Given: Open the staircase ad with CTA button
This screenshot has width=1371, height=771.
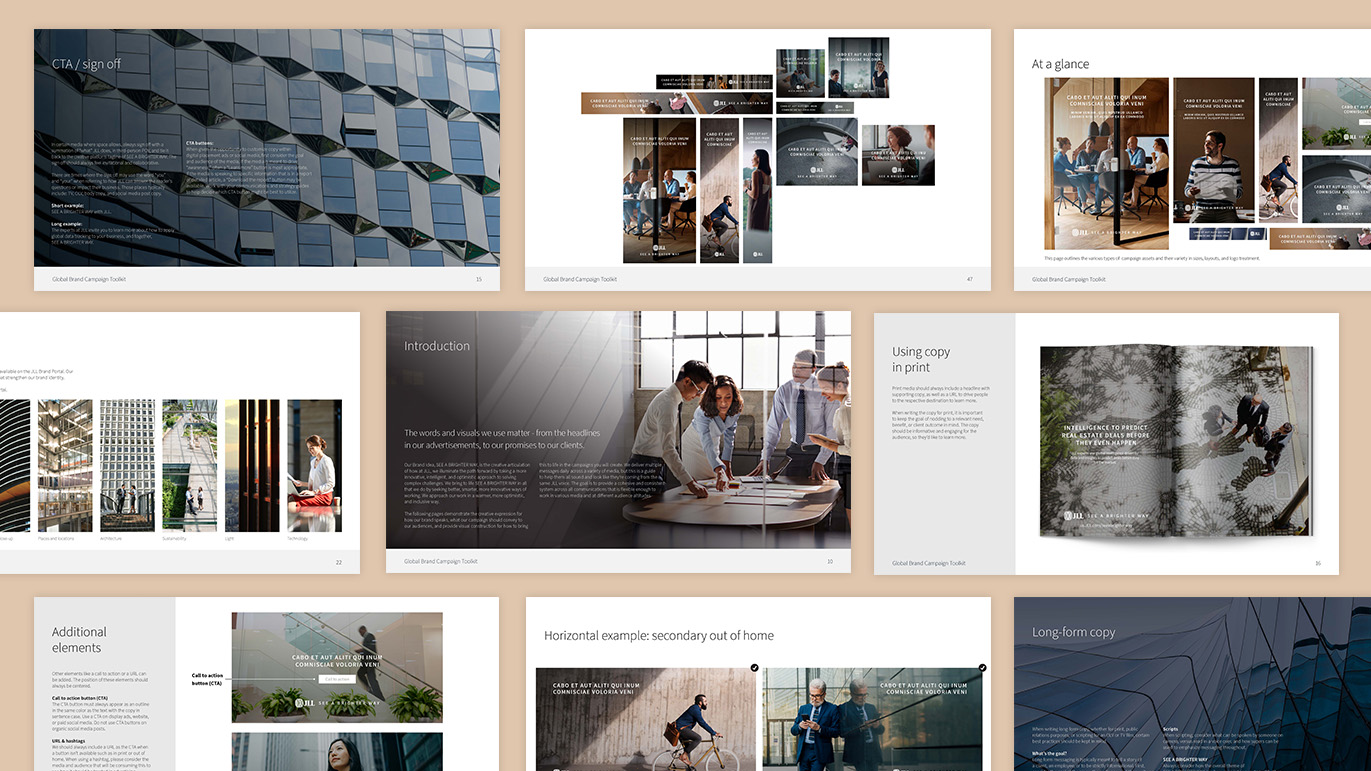Looking at the screenshot, I should [x=337, y=667].
